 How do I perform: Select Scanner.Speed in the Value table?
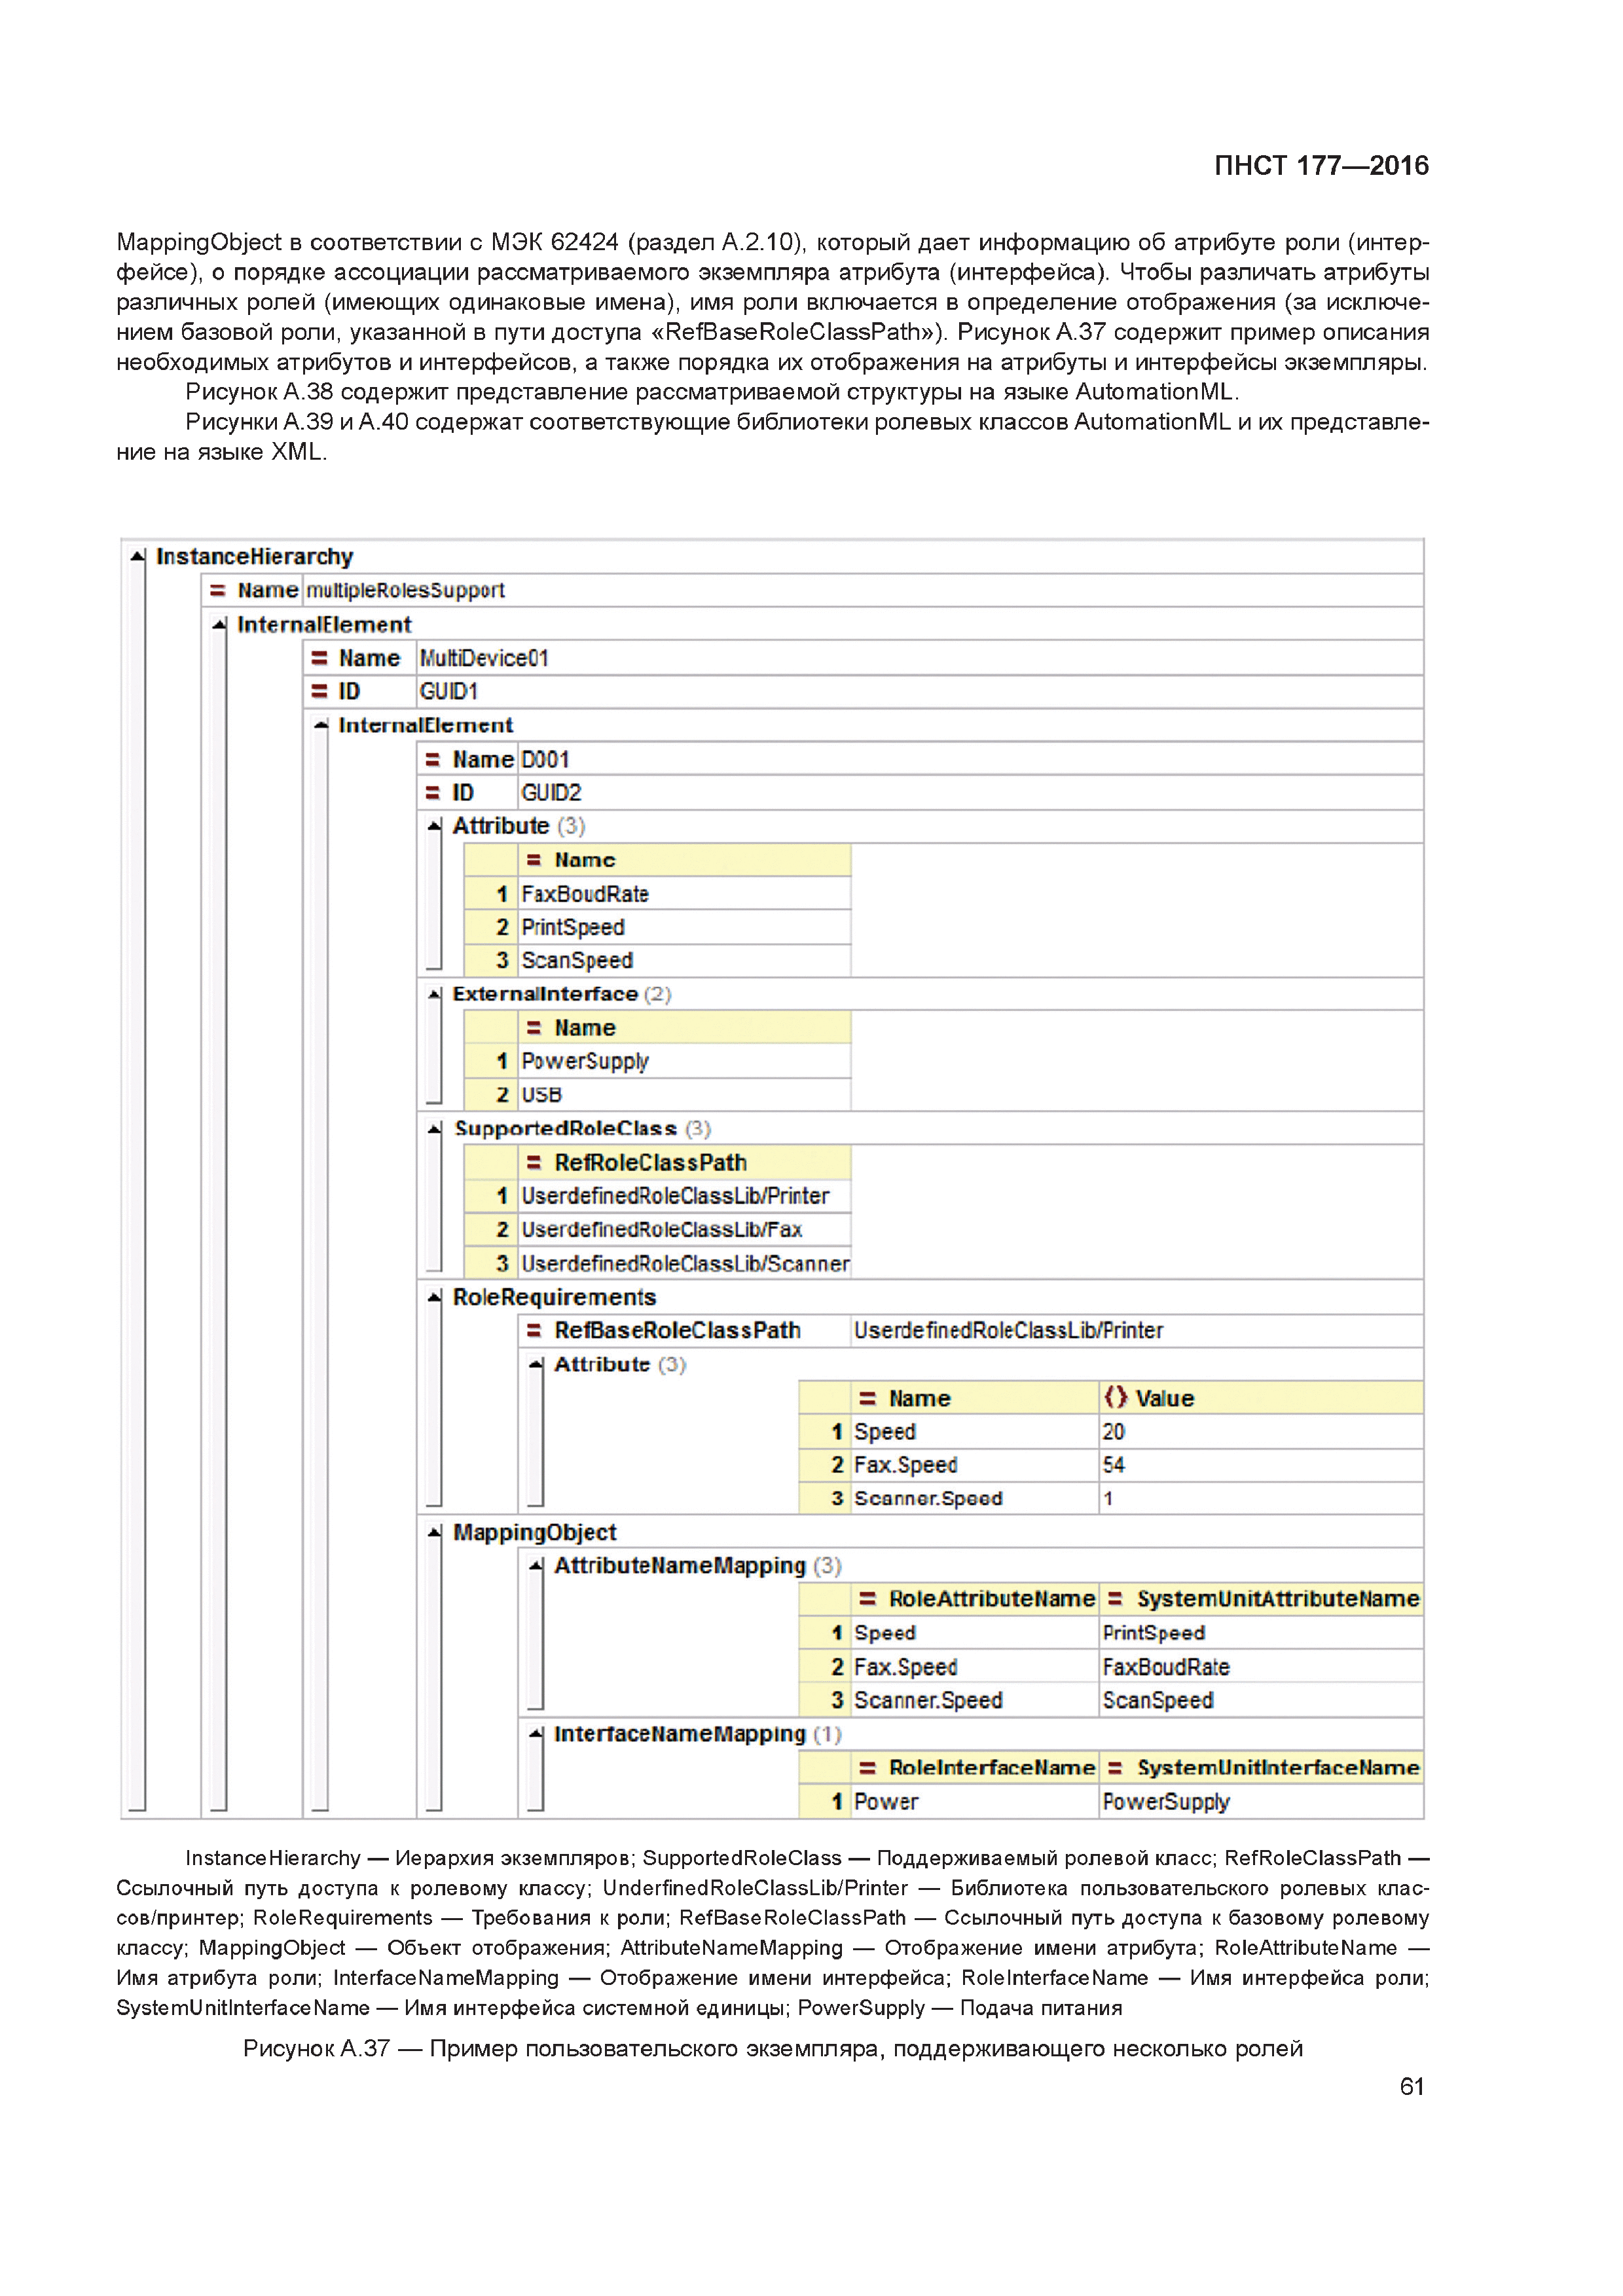975,1499
